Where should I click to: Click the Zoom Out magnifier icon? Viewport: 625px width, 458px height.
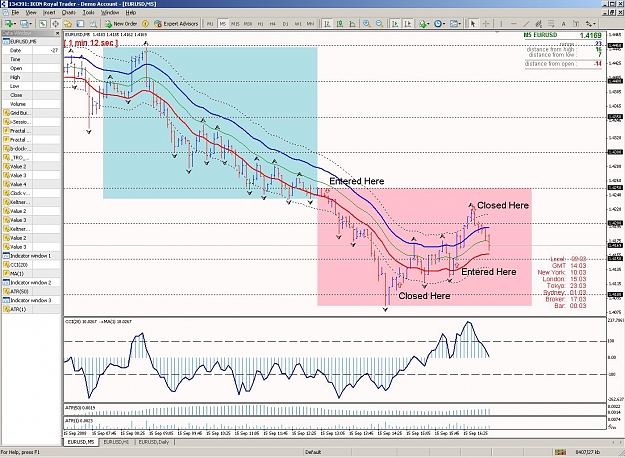click(379, 24)
